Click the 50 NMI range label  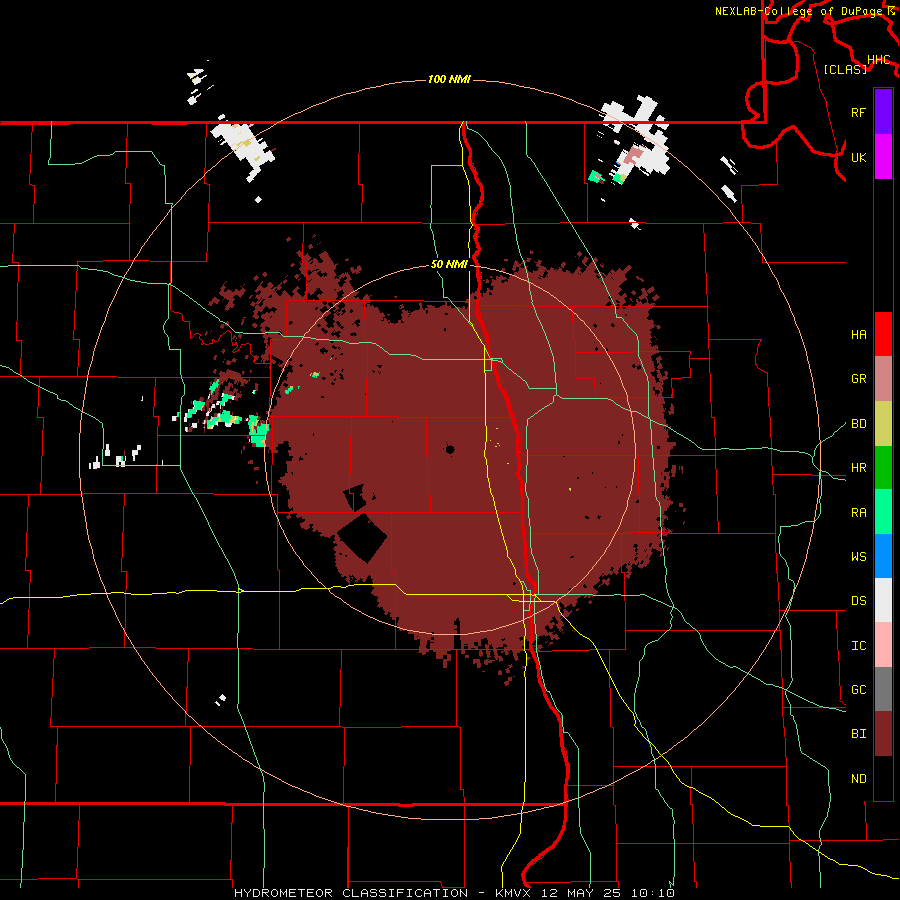point(449,265)
